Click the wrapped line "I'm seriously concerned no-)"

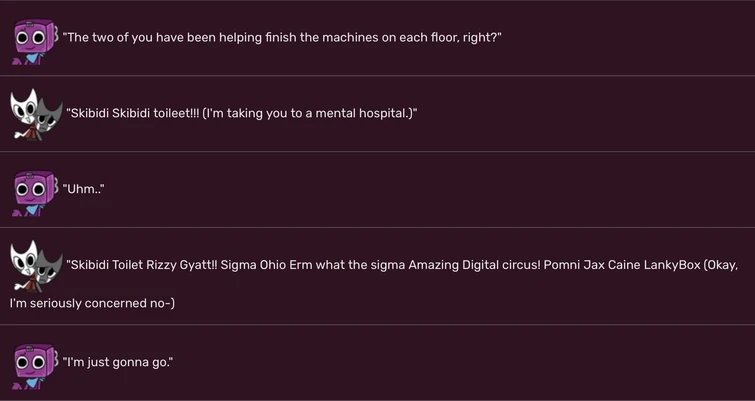click(x=92, y=302)
